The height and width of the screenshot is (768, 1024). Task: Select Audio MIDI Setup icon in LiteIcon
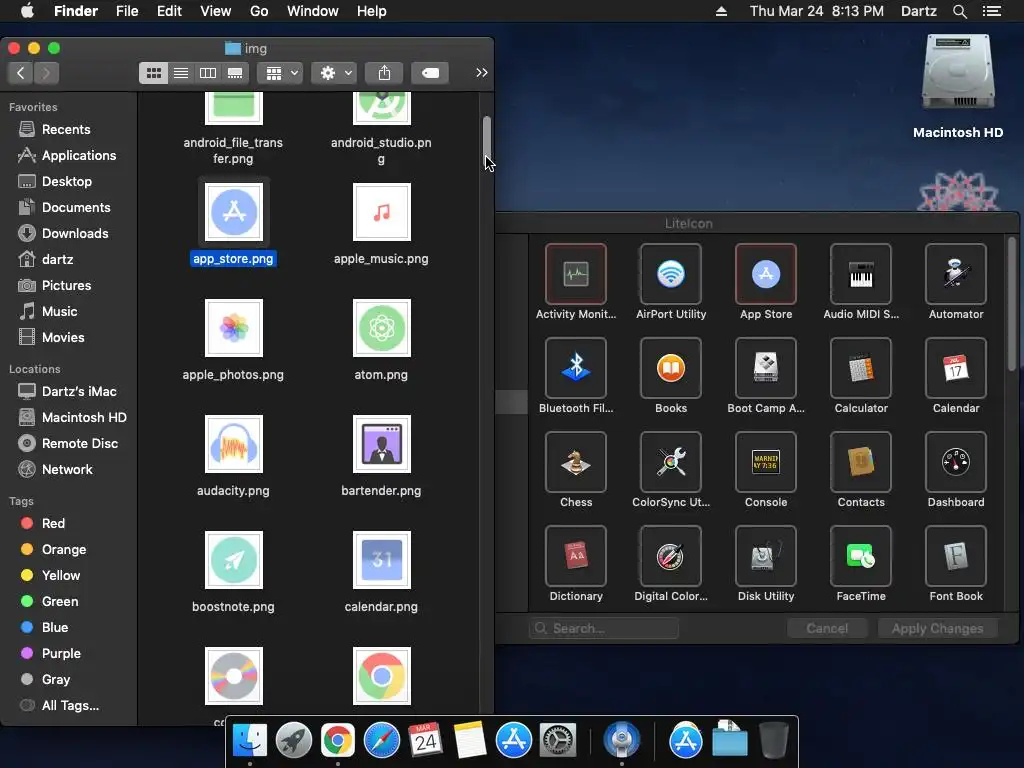[x=861, y=274]
